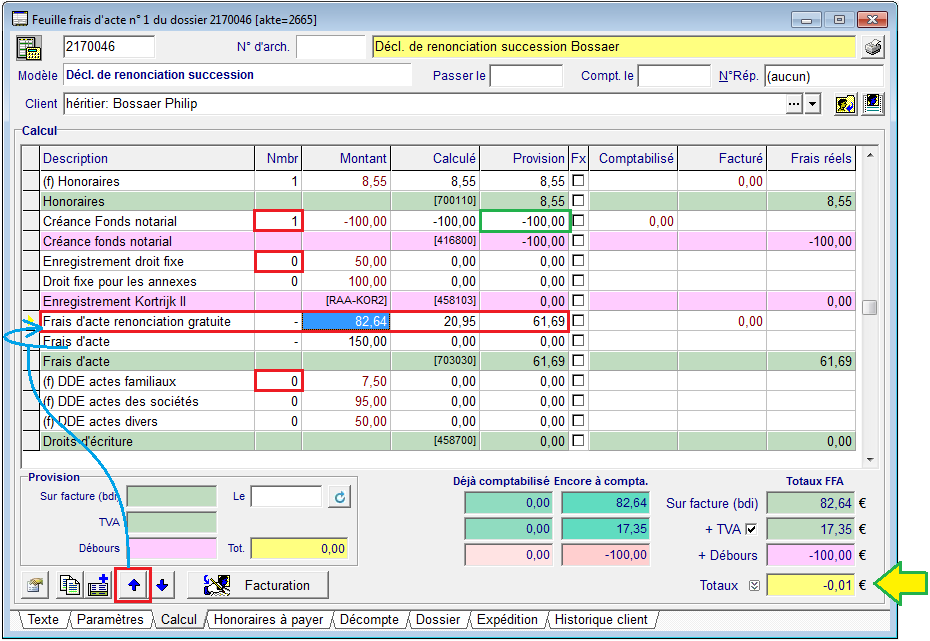Screen dimensions: 930x641
Task: Click the Description column header
Action: pyautogui.click(x=148, y=158)
